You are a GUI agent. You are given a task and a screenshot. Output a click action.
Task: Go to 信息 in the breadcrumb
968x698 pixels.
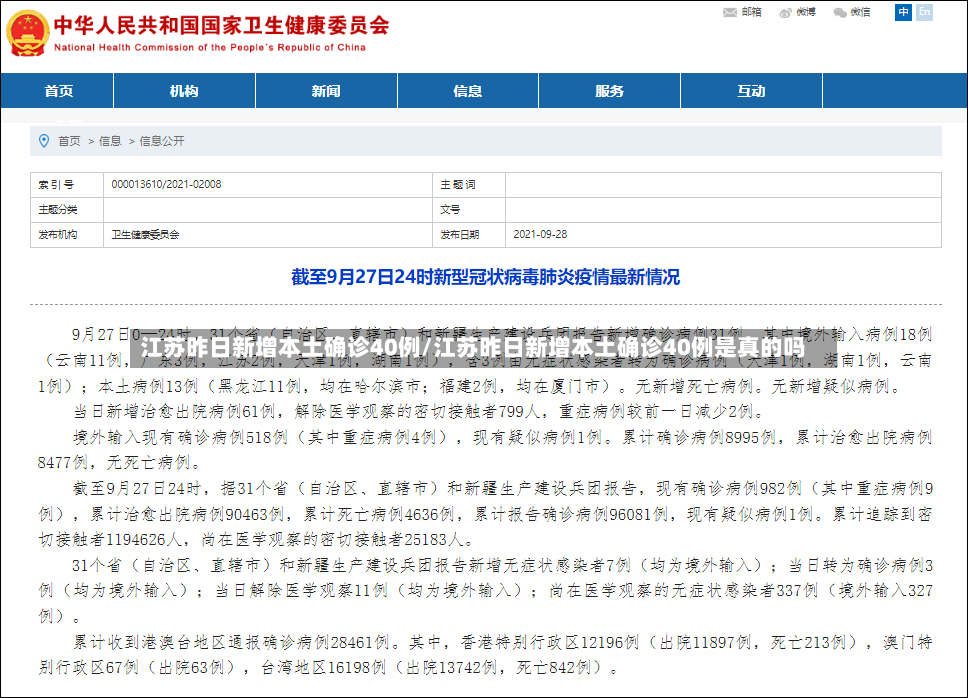(x=110, y=141)
